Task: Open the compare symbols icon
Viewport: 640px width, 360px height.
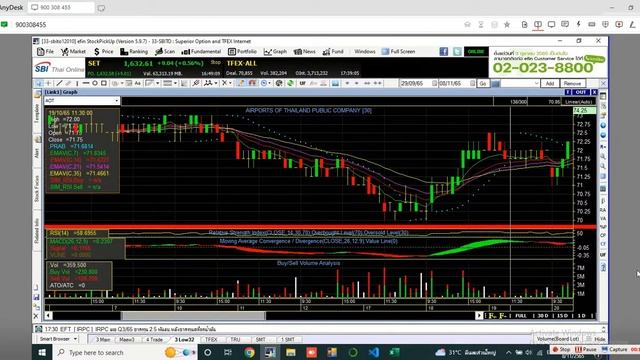Action: [x=208, y=83]
